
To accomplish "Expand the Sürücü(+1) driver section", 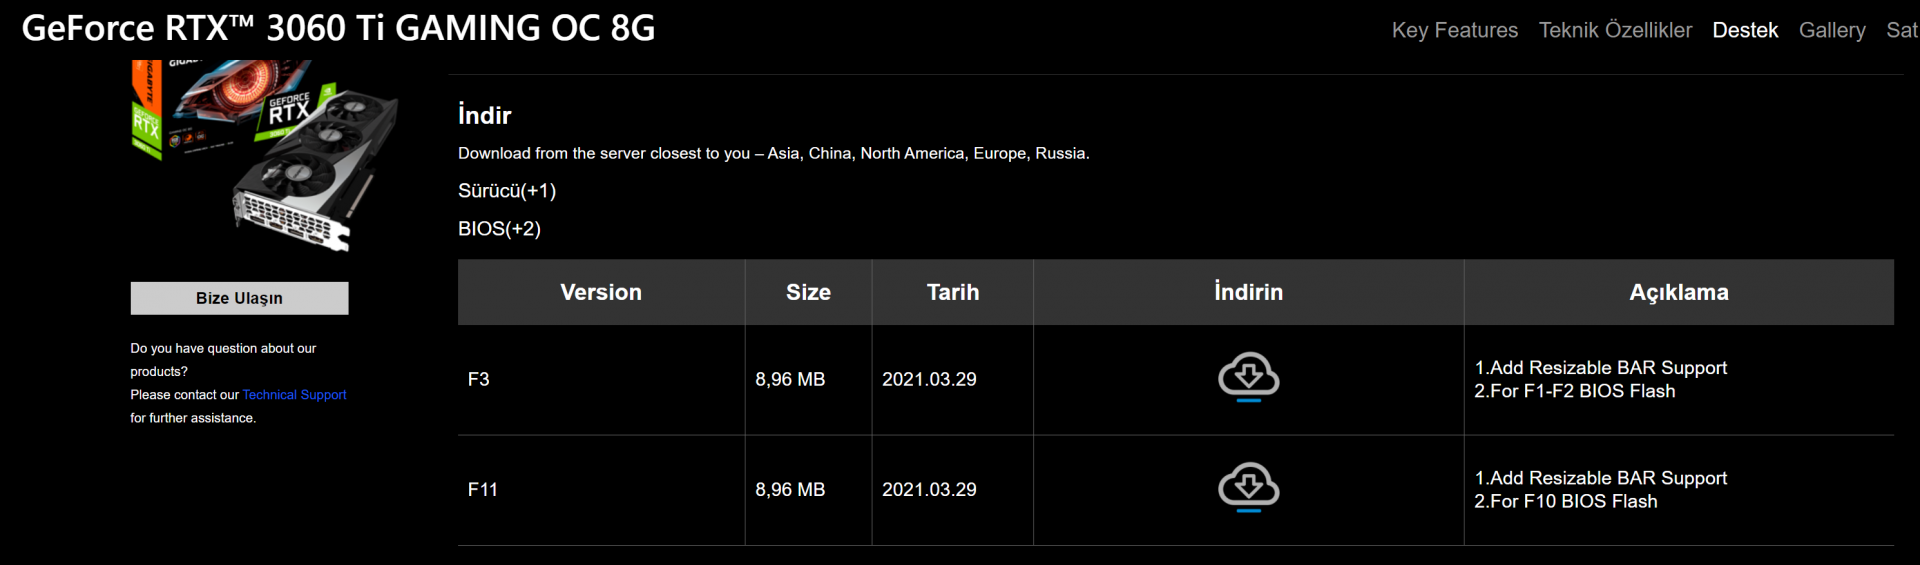I will click(x=507, y=191).
